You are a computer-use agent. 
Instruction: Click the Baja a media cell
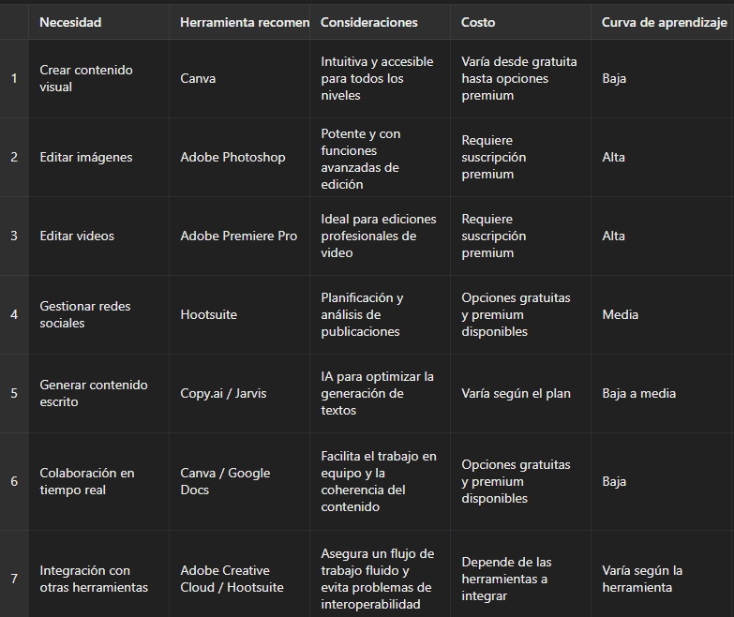click(639, 393)
